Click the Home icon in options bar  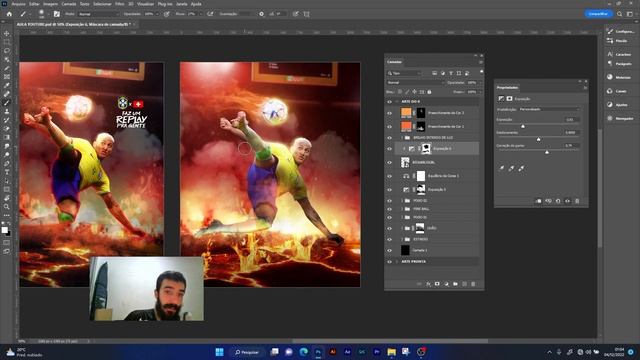(9, 14)
